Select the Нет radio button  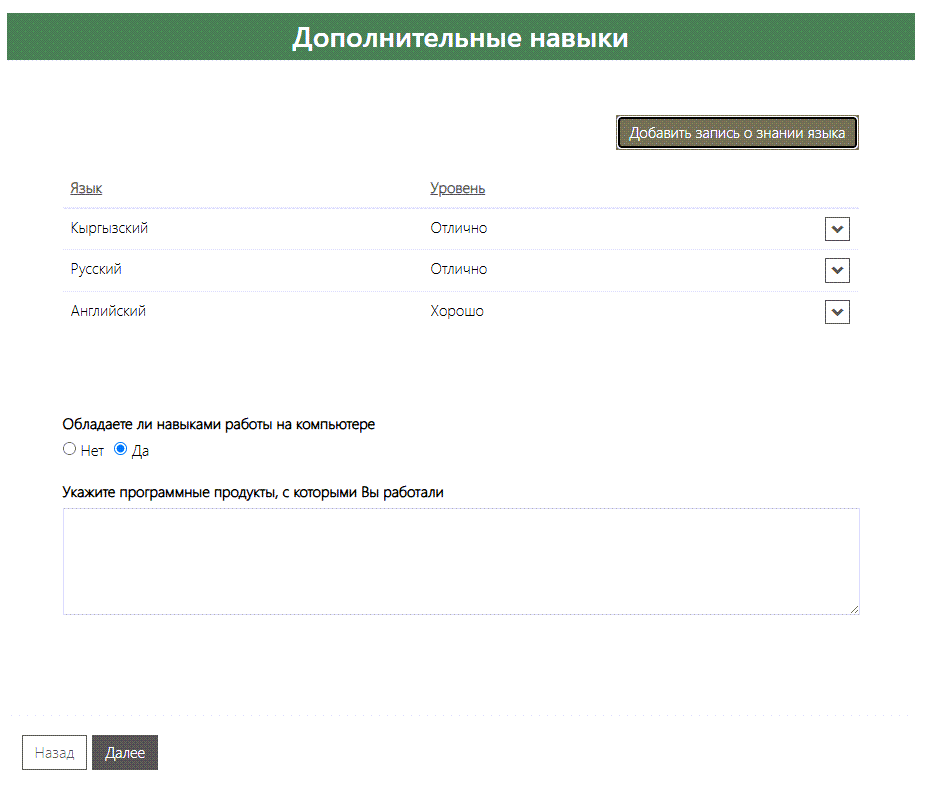[x=68, y=449]
